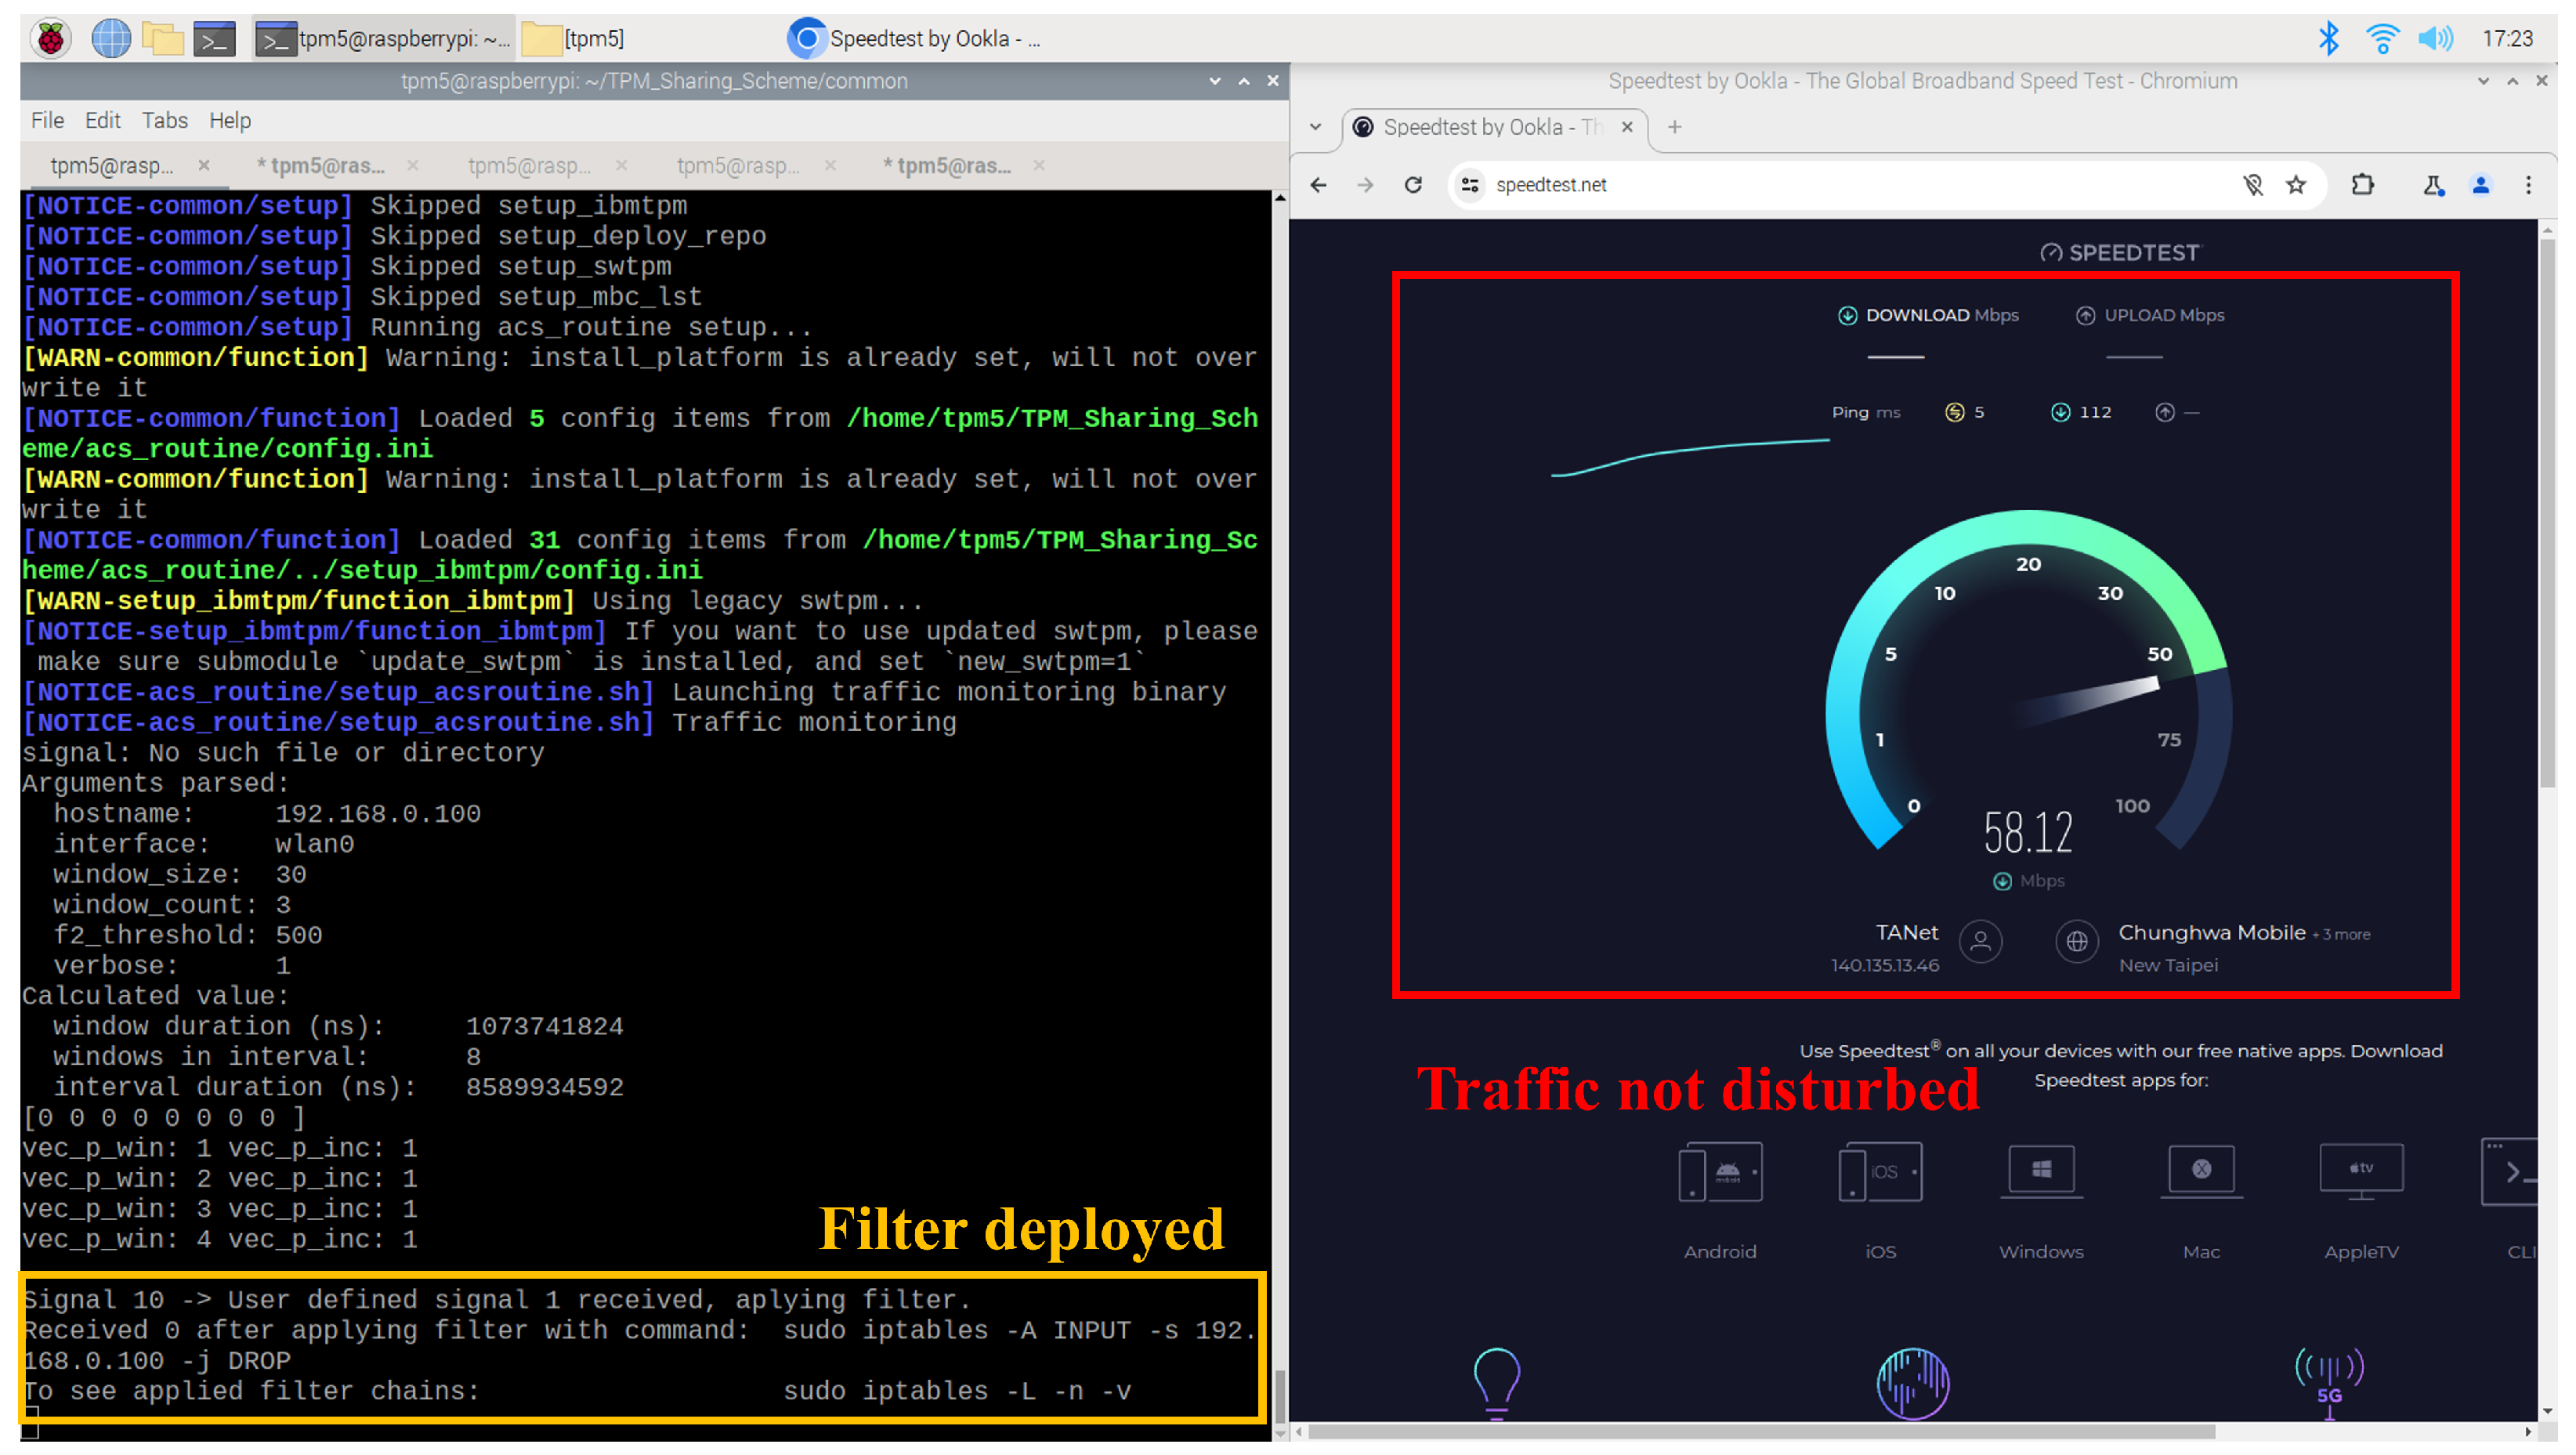This screenshot has height=1455, width=2576.
Task: Click the Chunghwa Mobile server link
Action: [2212, 933]
